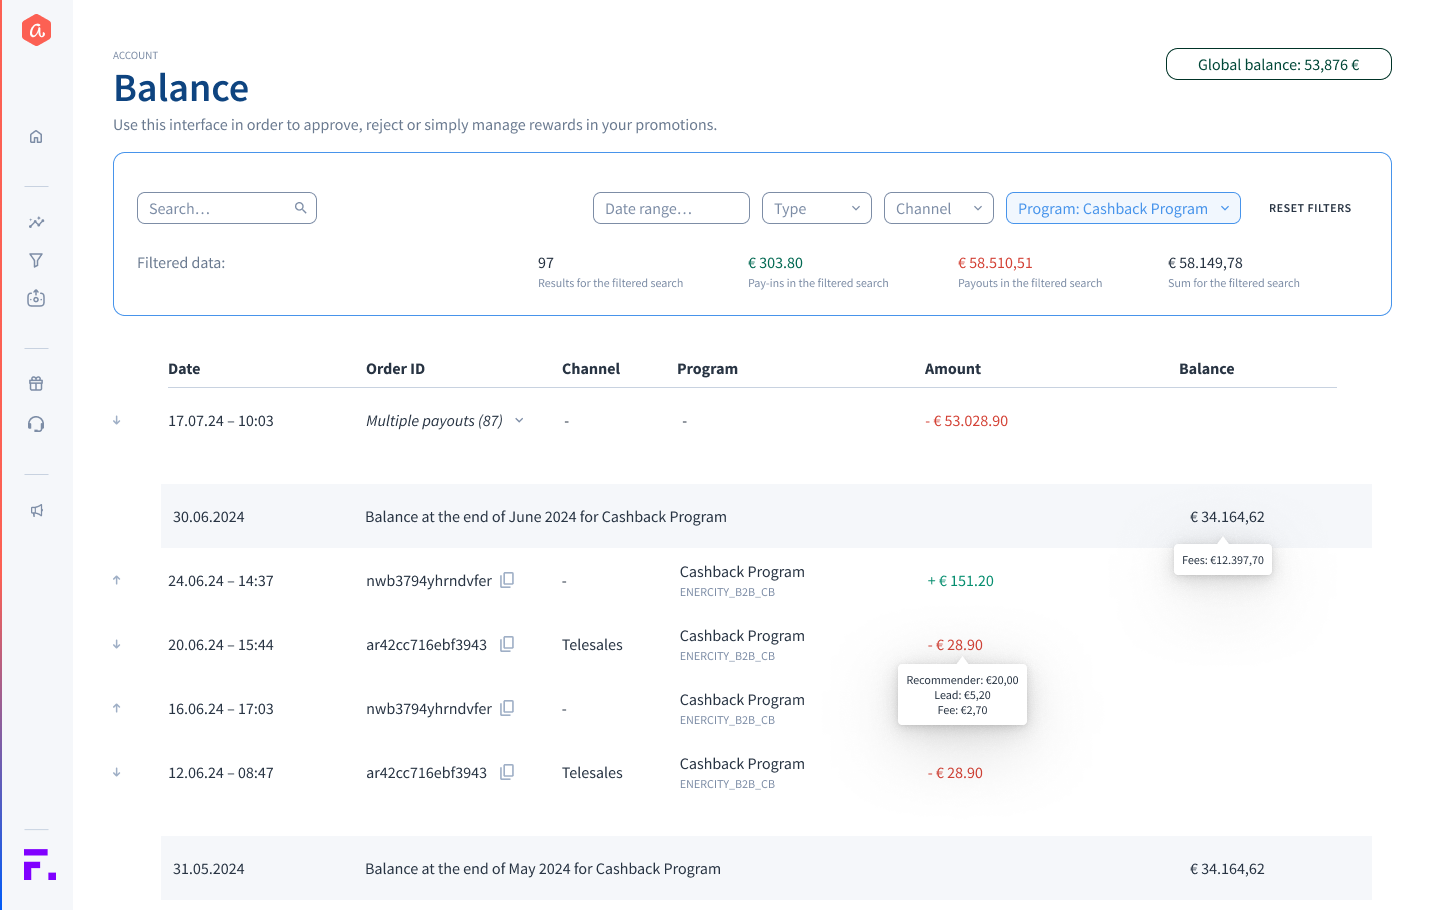Expand the Multiple payouts (87) row
This screenshot has width=1440, height=910.
pos(519,421)
